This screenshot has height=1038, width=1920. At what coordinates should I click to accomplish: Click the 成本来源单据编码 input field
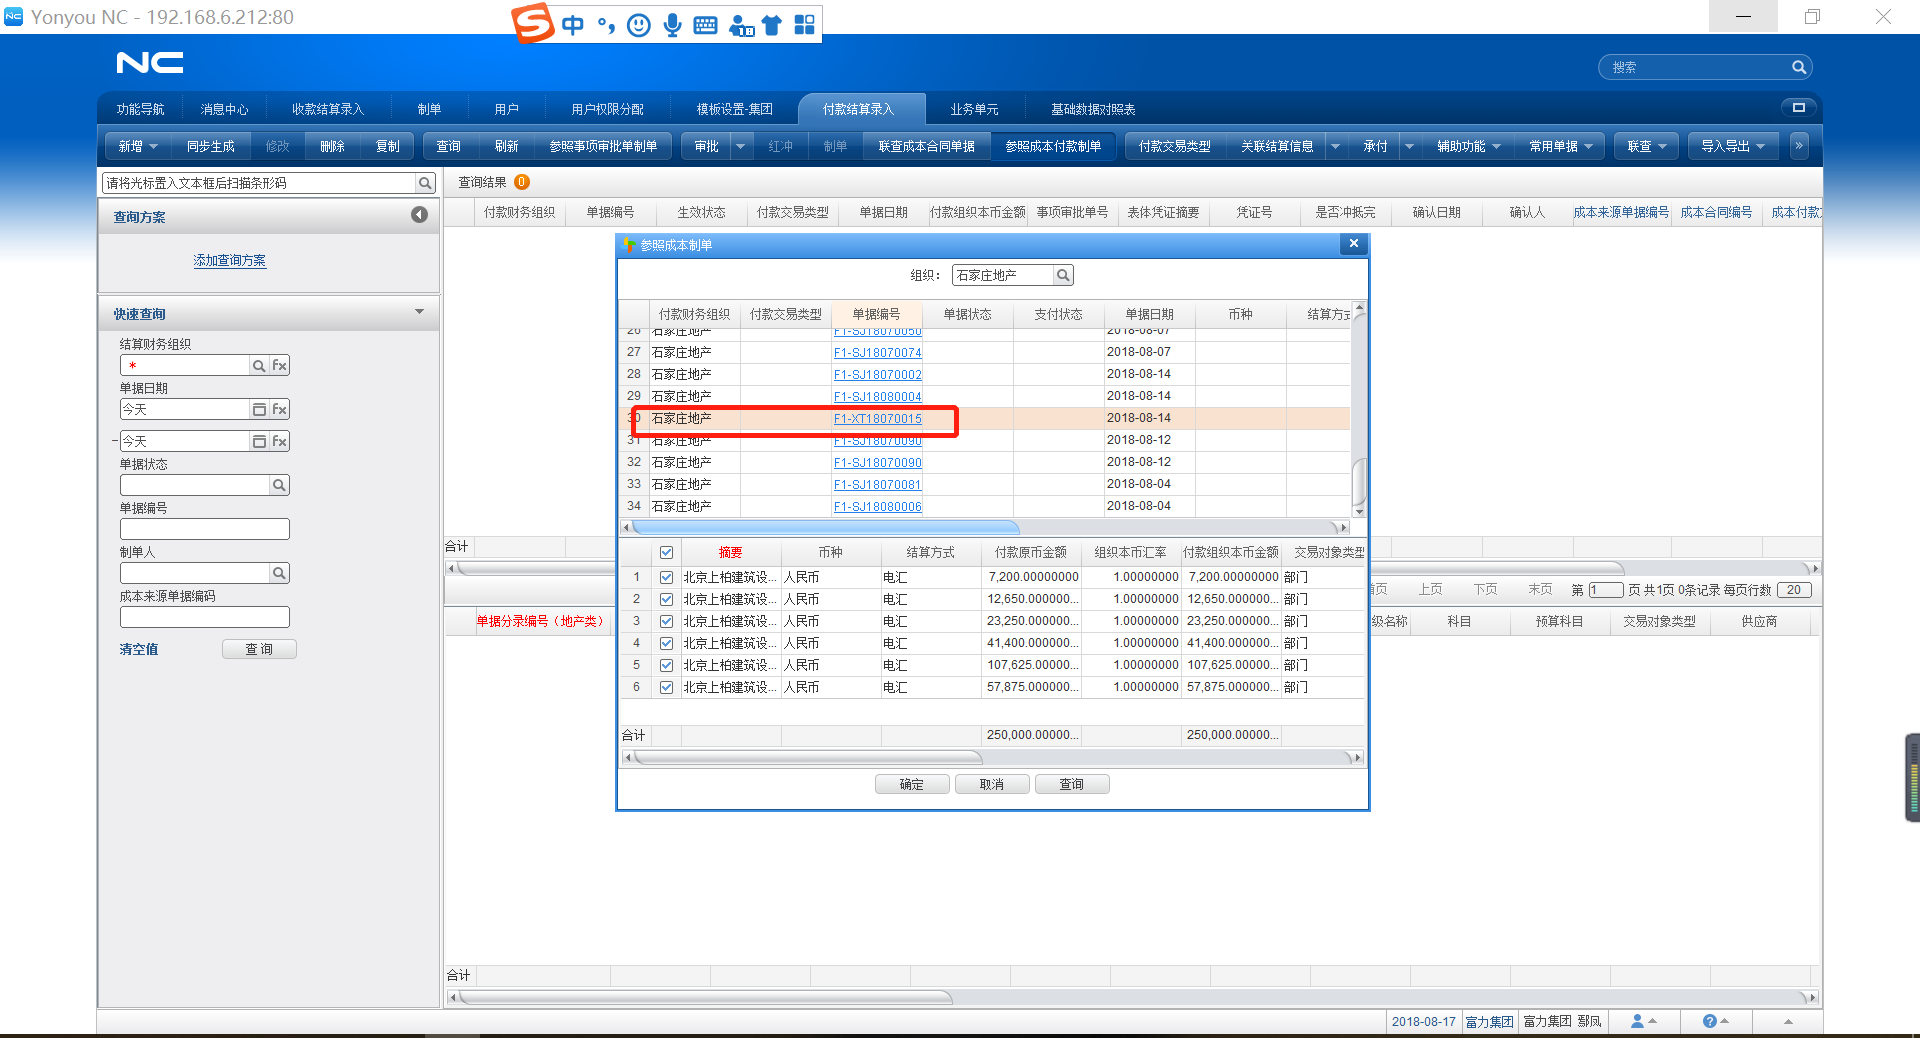tap(205, 617)
